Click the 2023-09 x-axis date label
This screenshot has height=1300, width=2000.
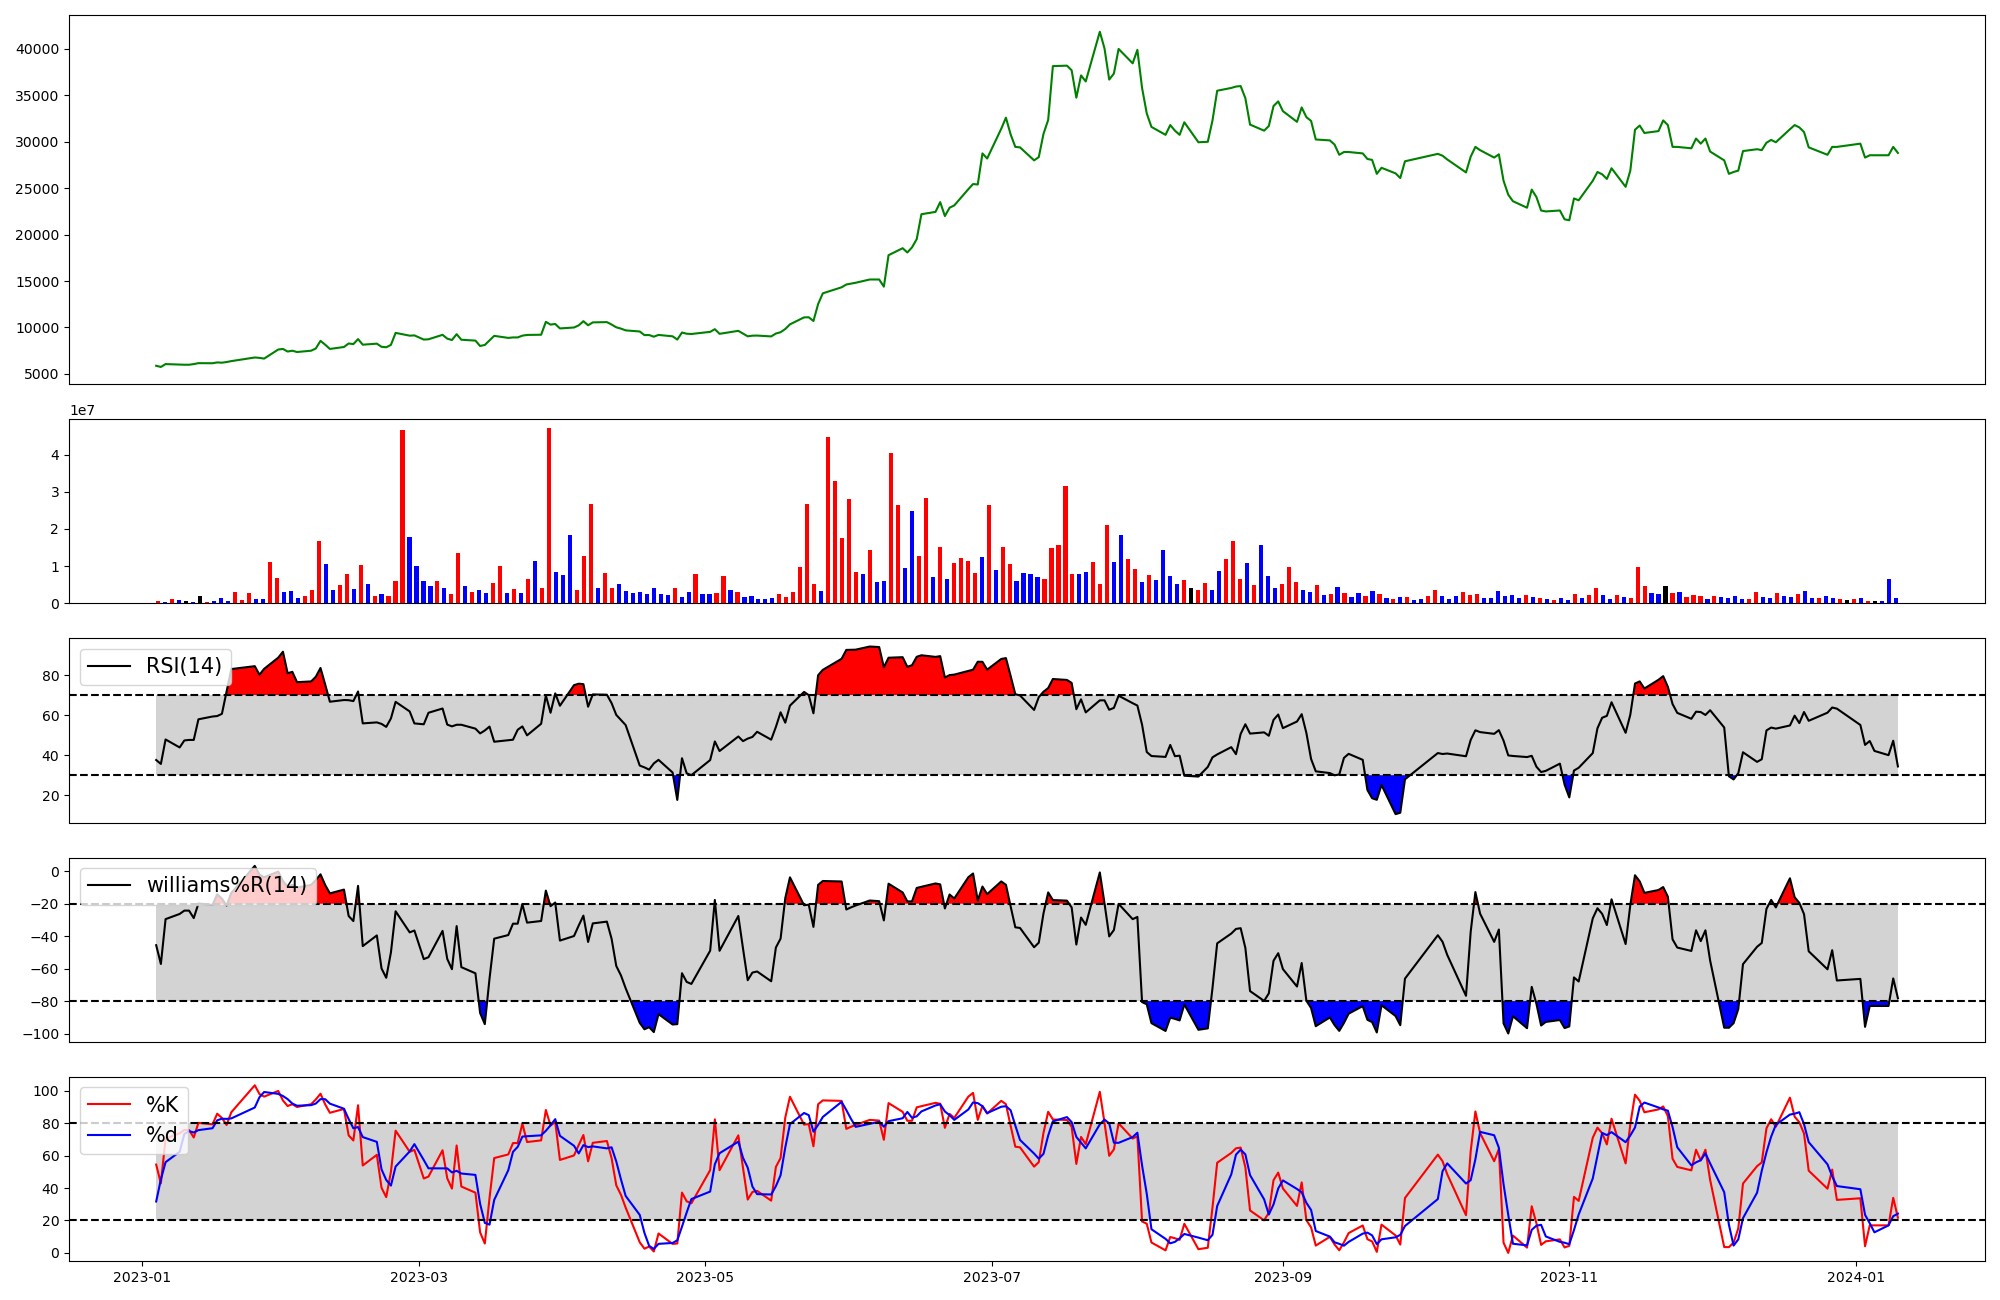[x=1283, y=1277]
